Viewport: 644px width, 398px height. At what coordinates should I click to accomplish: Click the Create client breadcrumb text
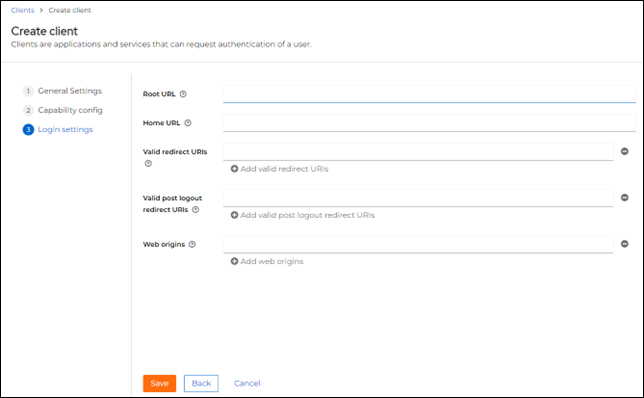[x=70, y=10]
